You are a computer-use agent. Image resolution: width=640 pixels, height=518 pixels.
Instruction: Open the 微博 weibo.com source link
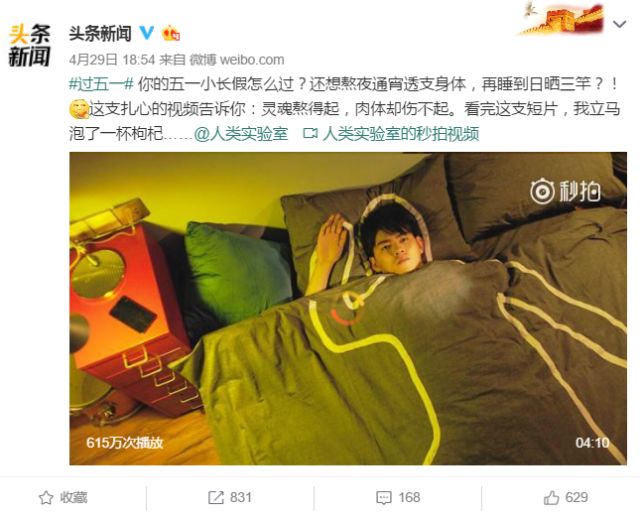(x=237, y=60)
